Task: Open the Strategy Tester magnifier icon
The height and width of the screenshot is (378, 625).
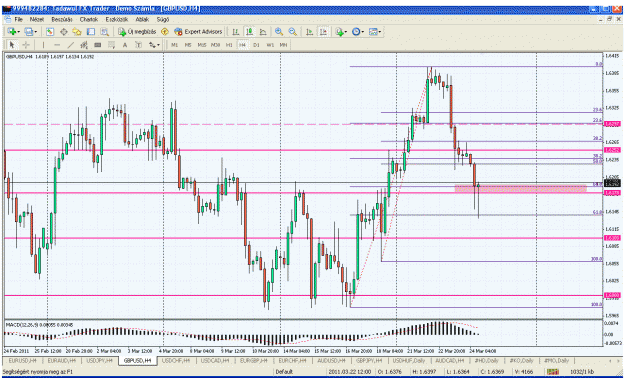Action: [x=104, y=32]
